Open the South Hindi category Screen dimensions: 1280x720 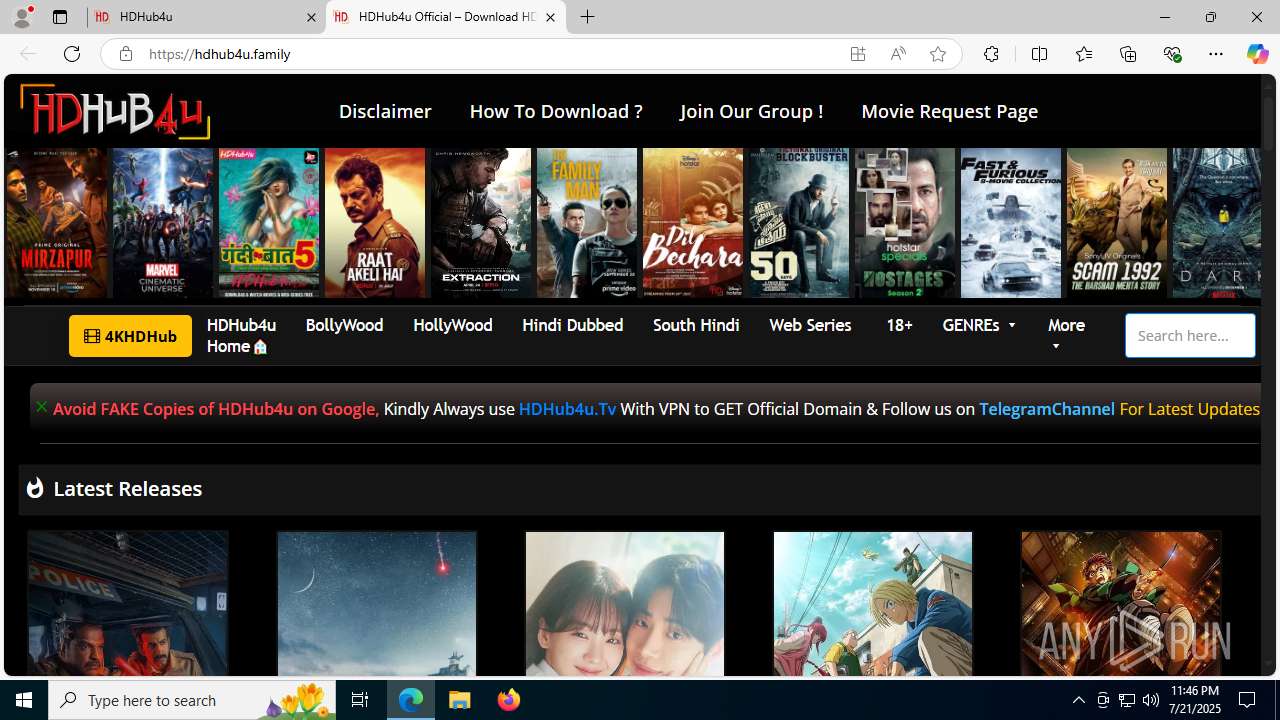[696, 325]
